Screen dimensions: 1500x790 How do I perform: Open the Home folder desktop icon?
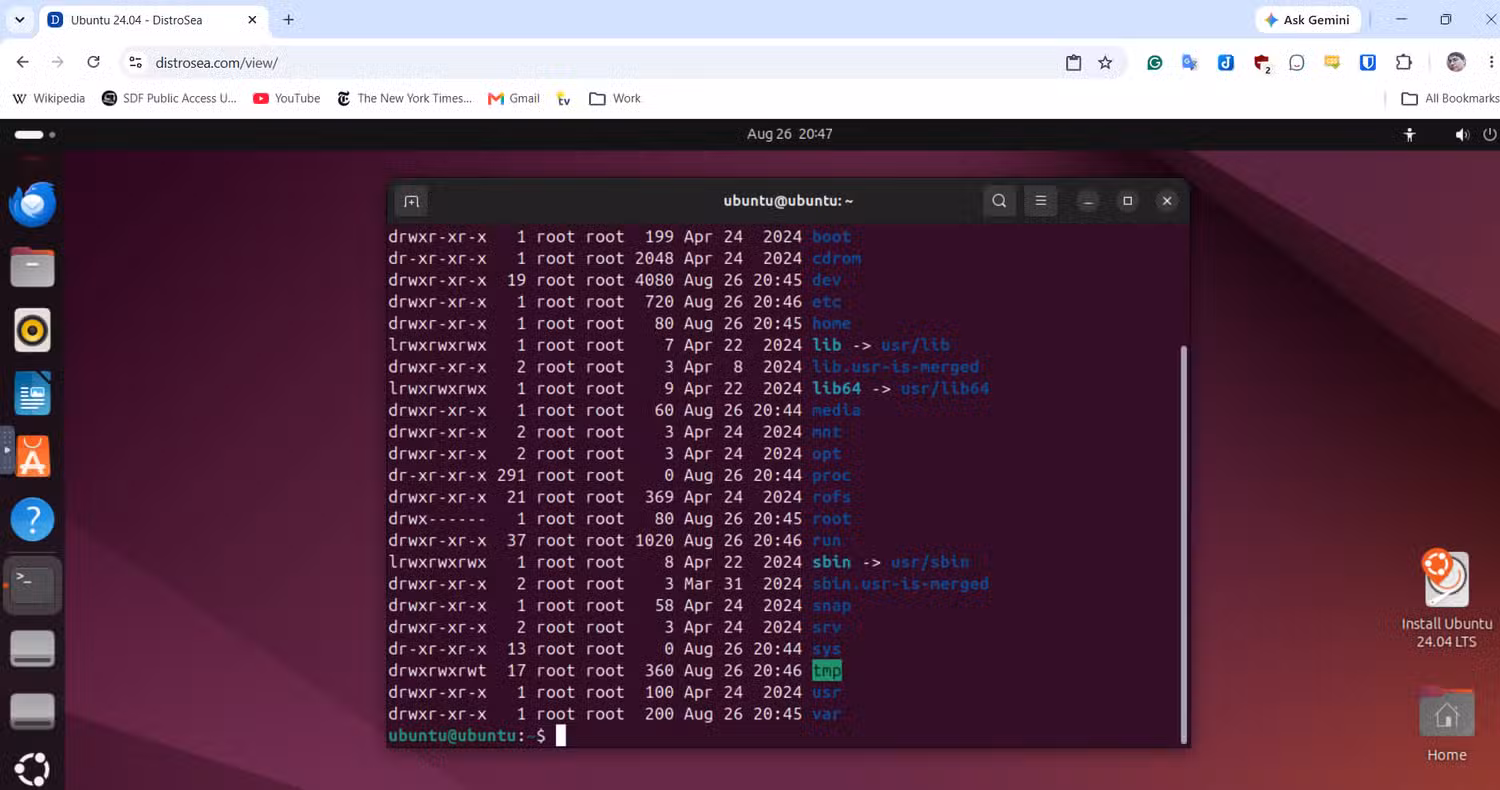click(x=1446, y=726)
